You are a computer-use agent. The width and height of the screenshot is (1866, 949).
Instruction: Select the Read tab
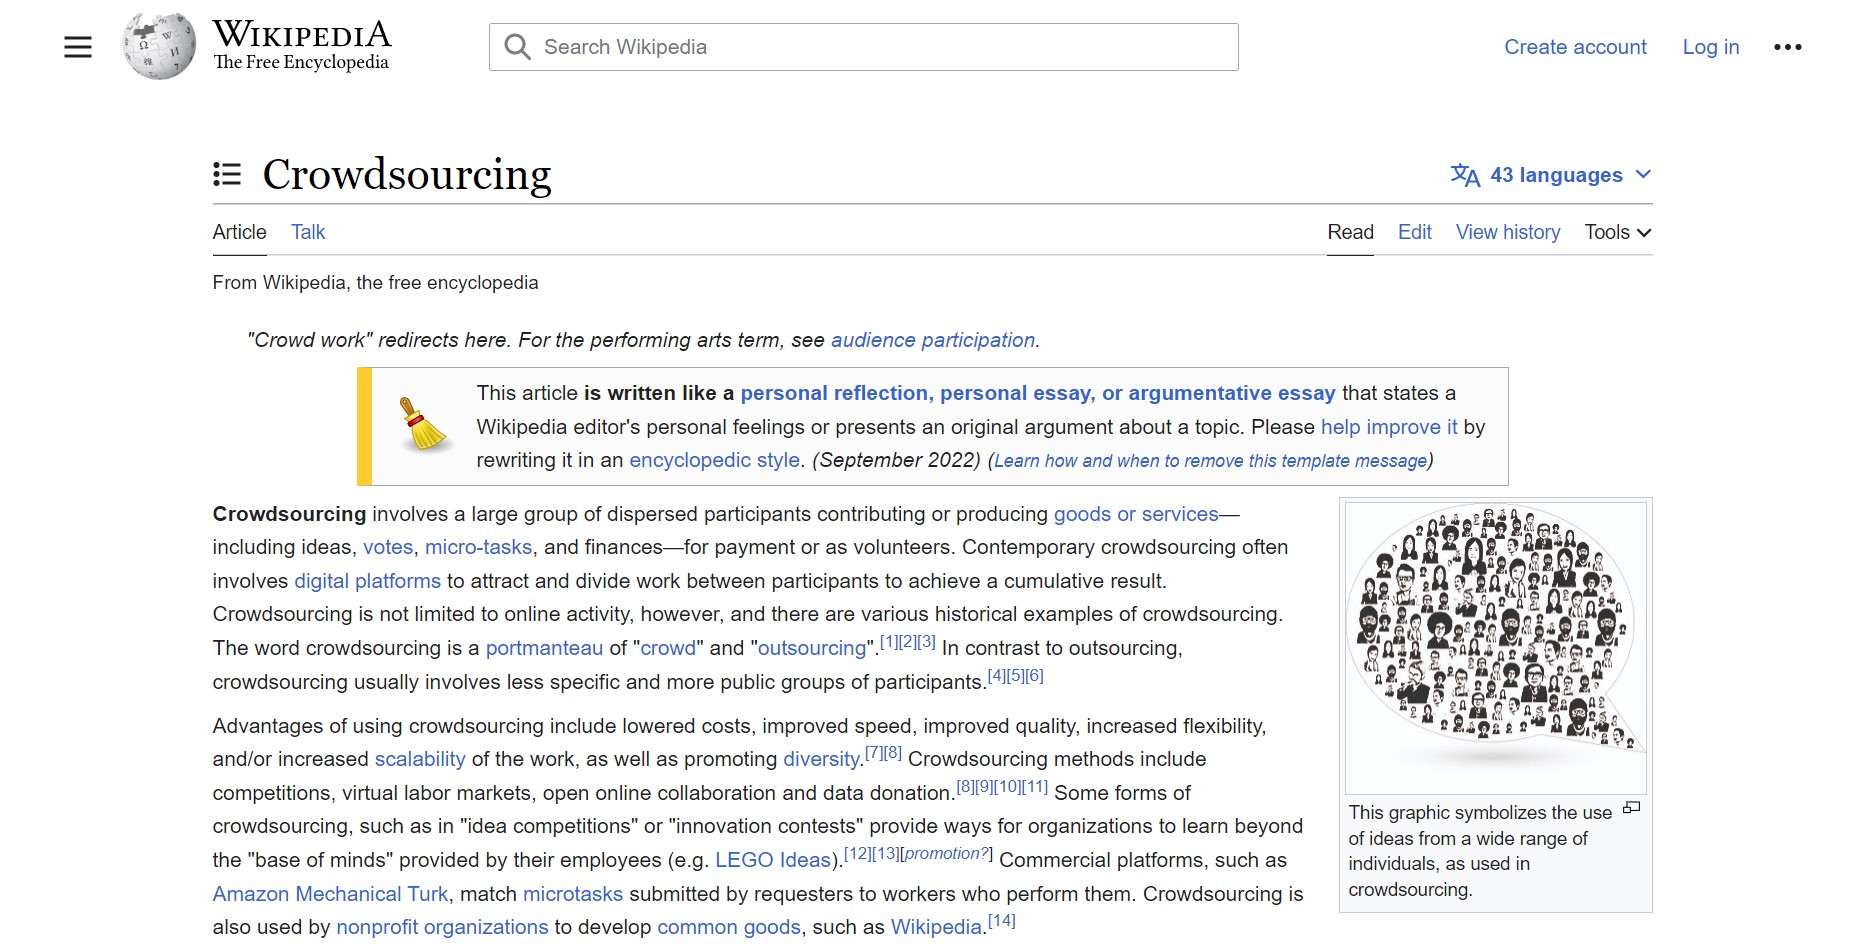(1350, 232)
